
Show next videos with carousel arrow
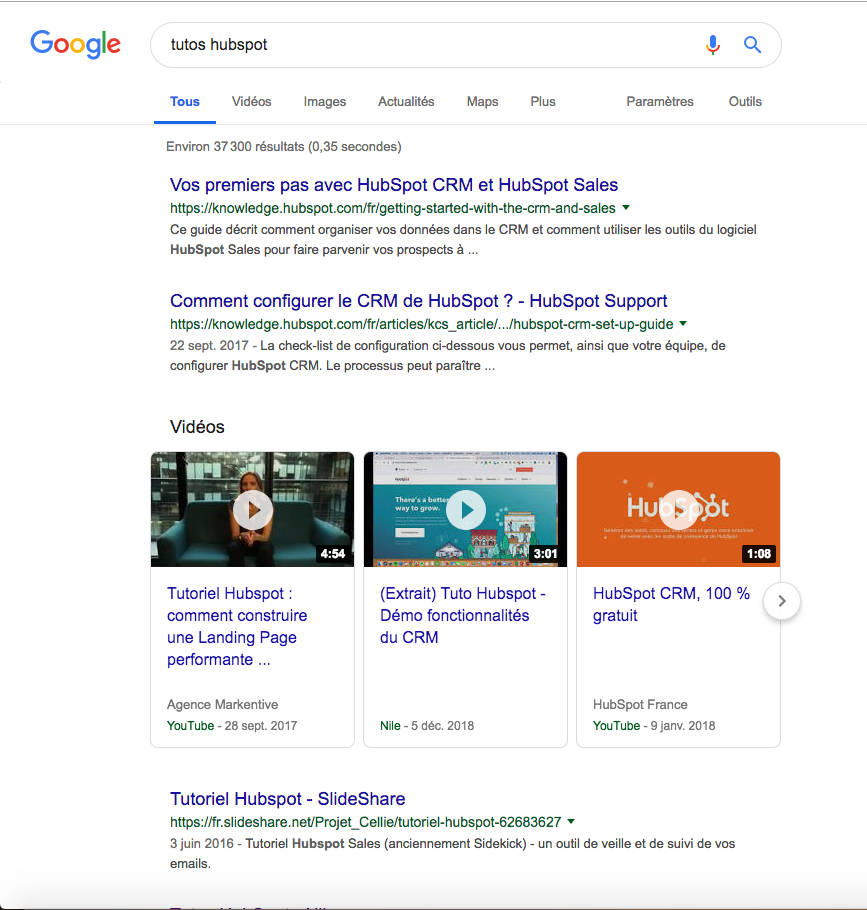click(x=782, y=601)
